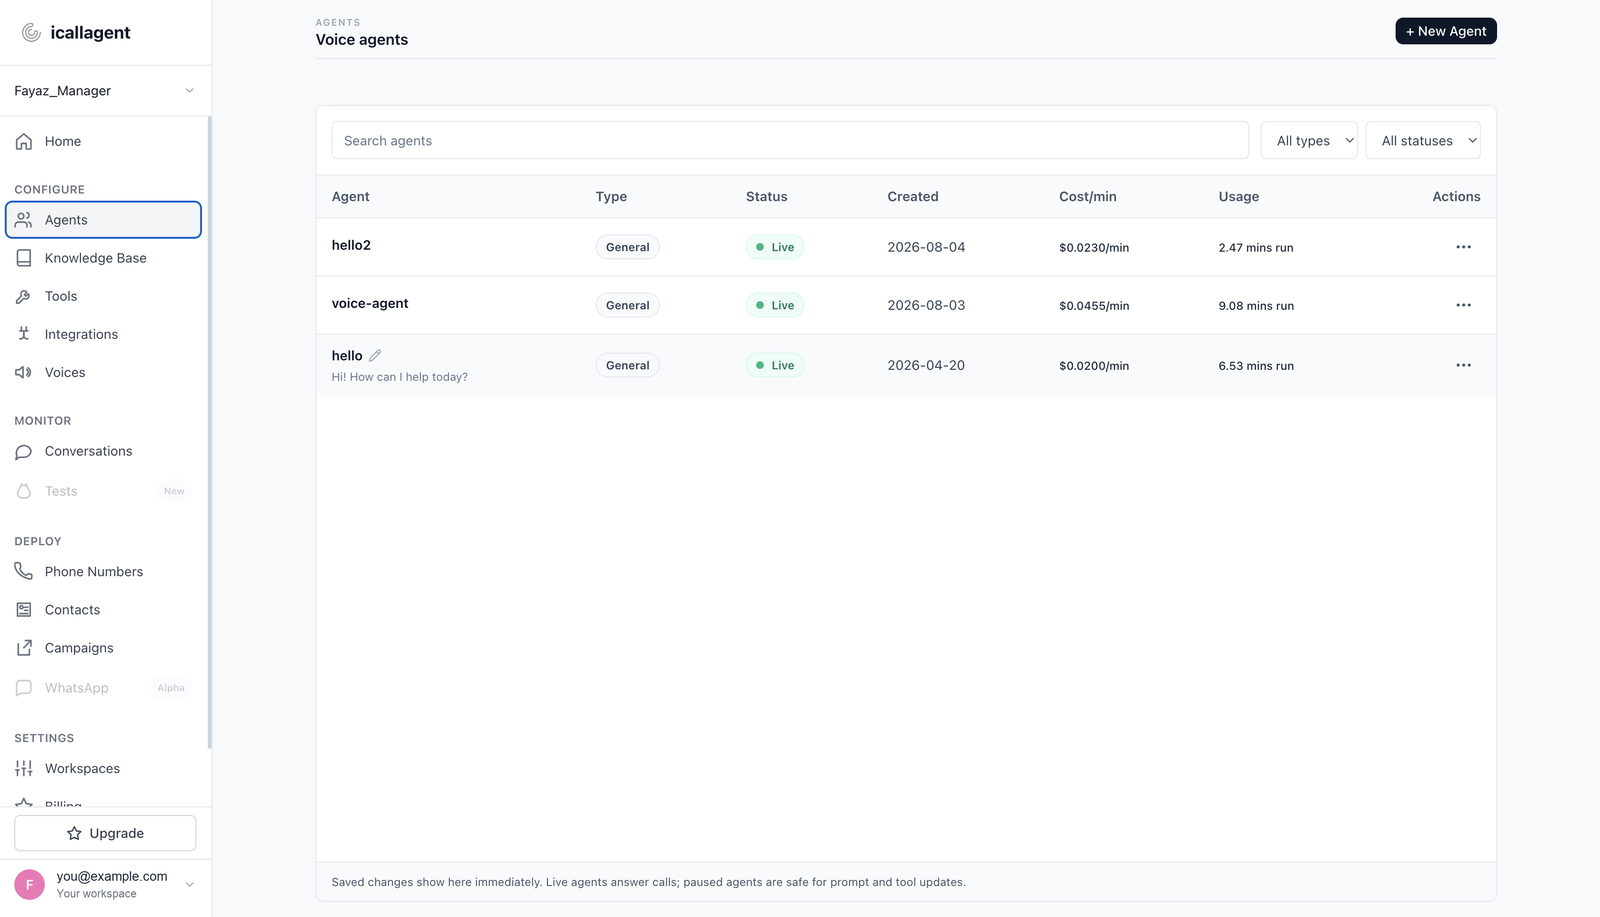
Task: Click General type badge in voice-agent row
Action: coord(628,305)
